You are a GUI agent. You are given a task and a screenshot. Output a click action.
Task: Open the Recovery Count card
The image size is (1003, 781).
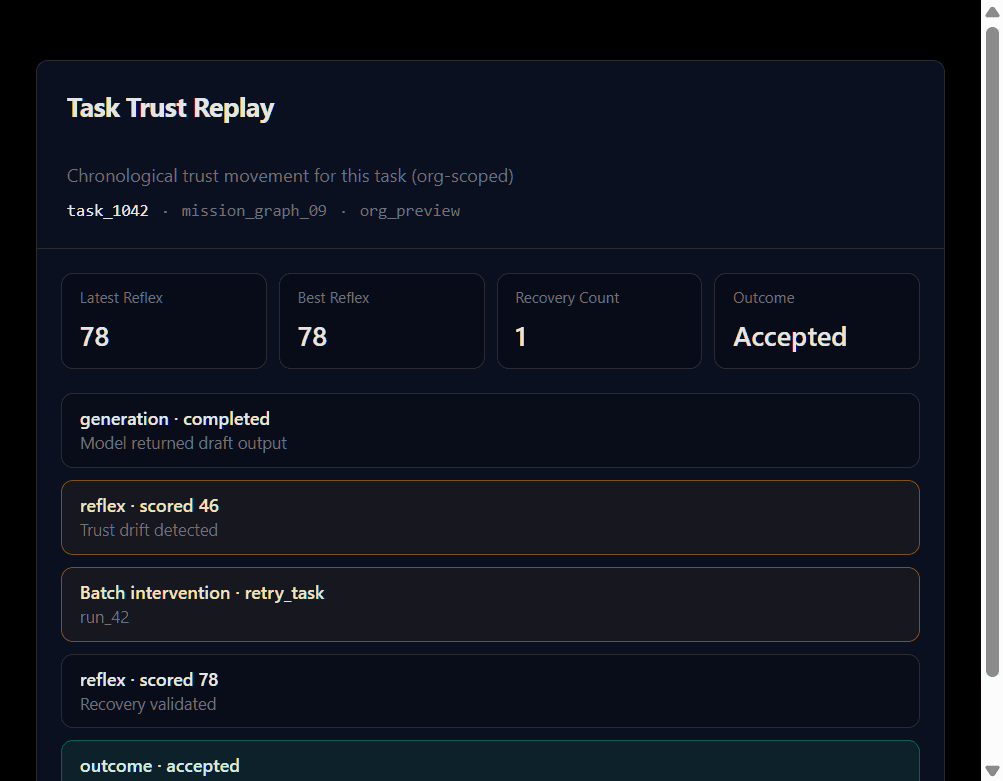pos(598,320)
